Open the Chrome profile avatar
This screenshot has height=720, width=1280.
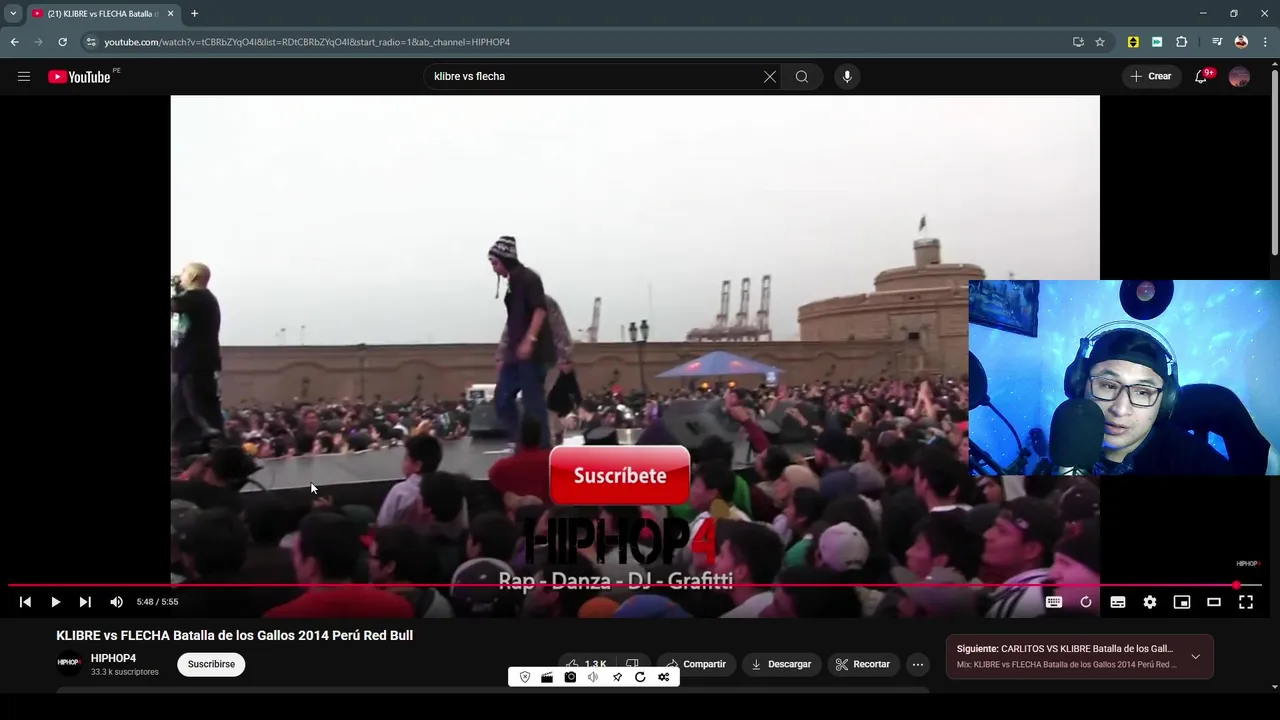(1241, 42)
